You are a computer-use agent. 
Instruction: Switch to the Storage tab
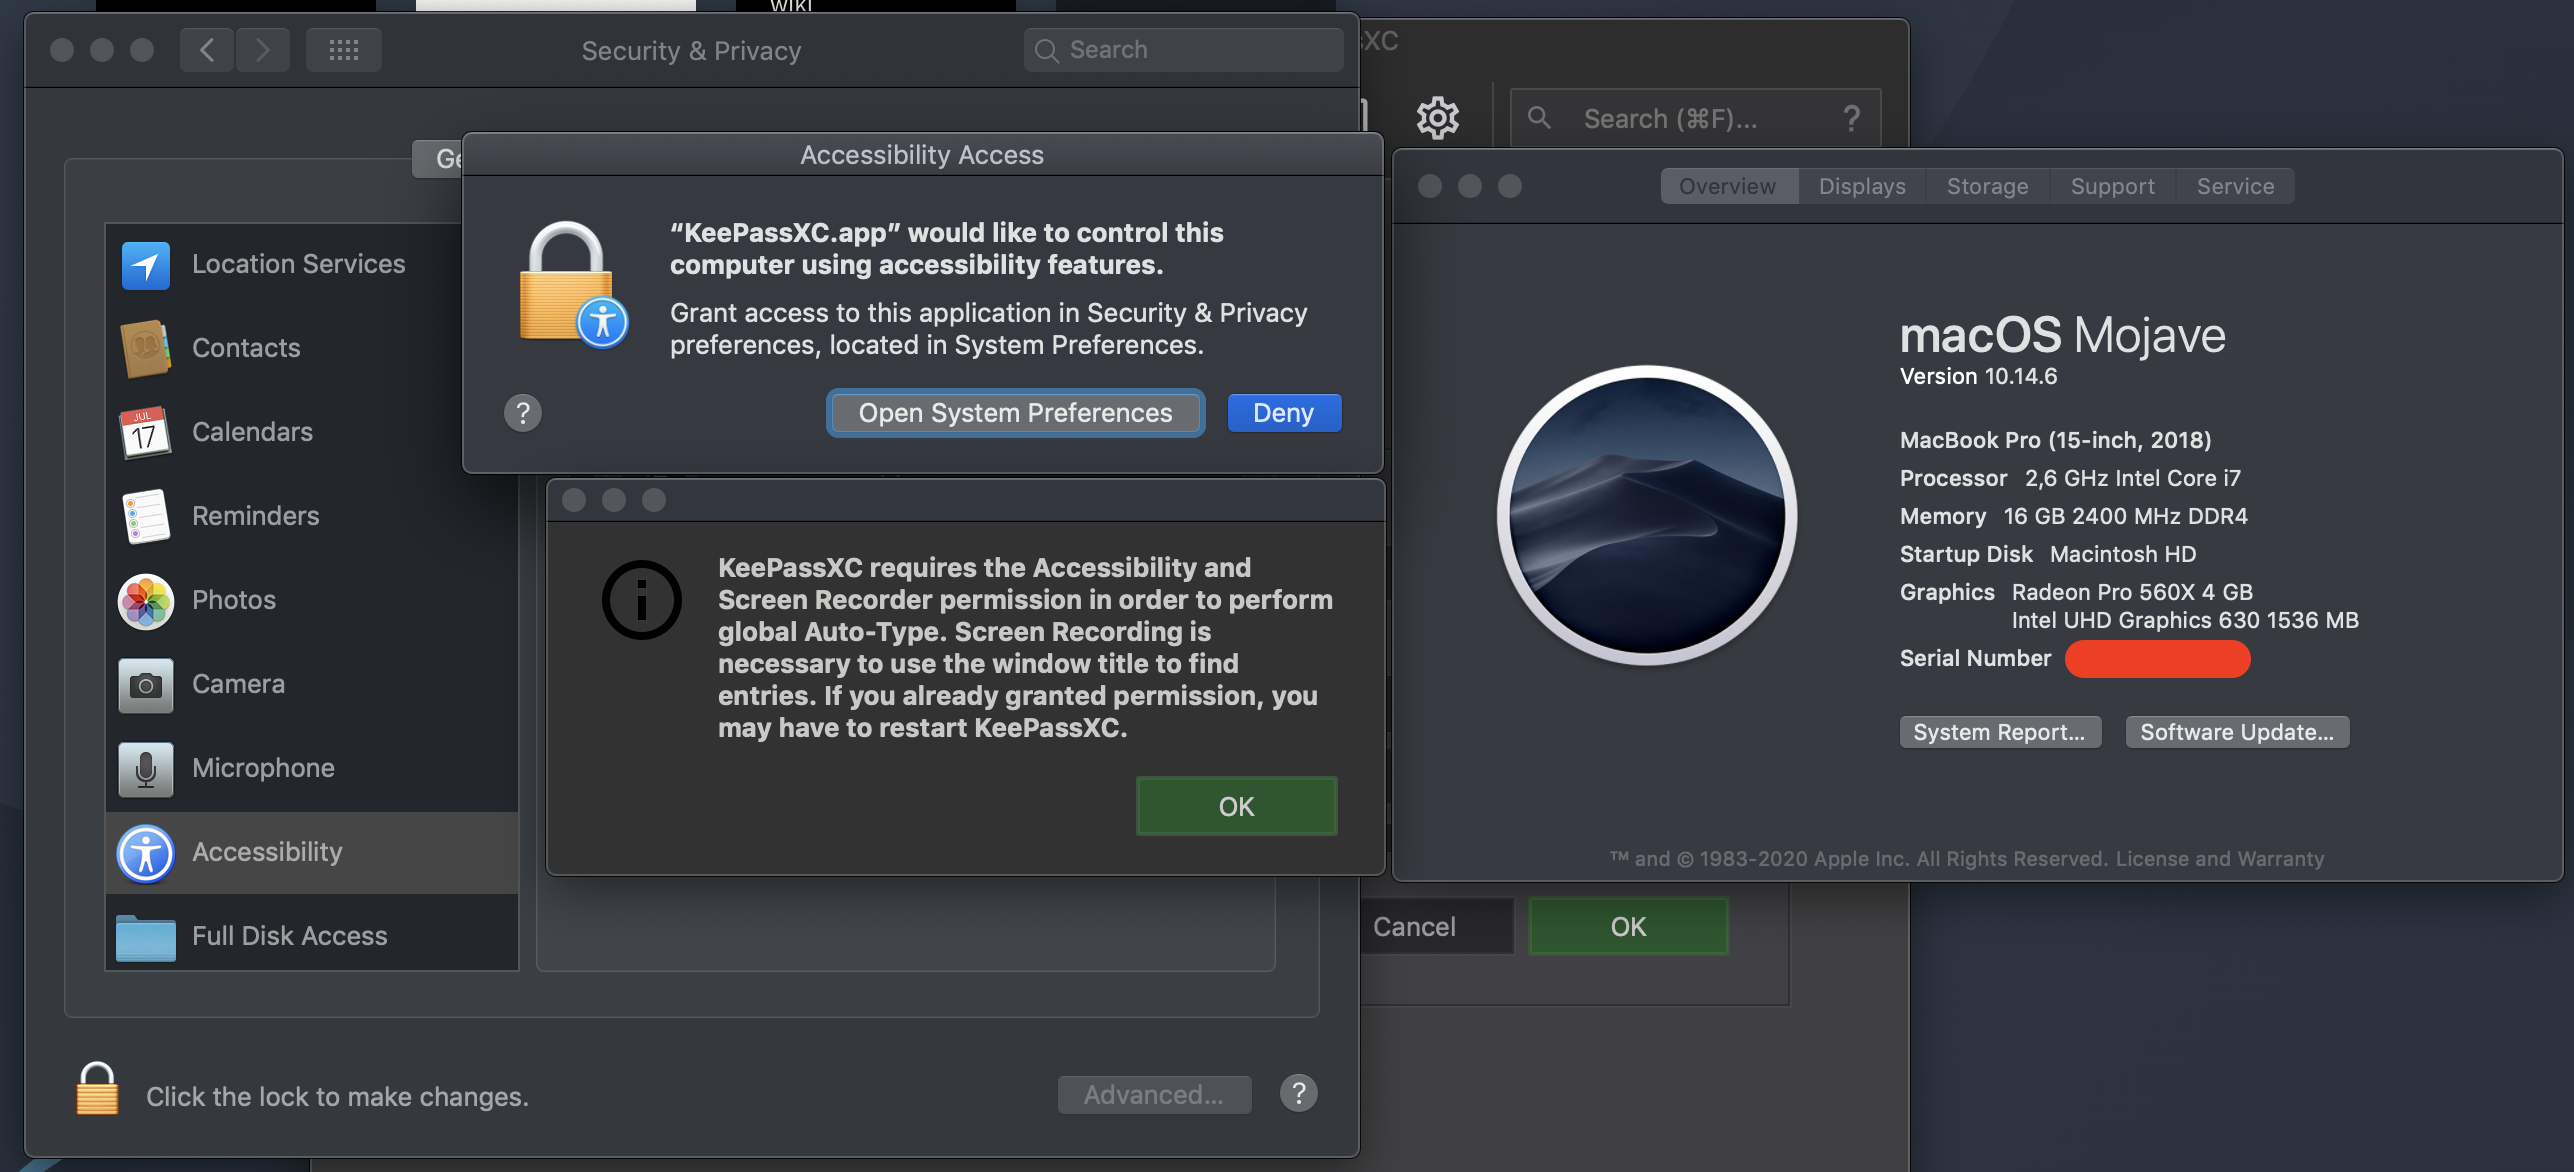point(1986,185)
